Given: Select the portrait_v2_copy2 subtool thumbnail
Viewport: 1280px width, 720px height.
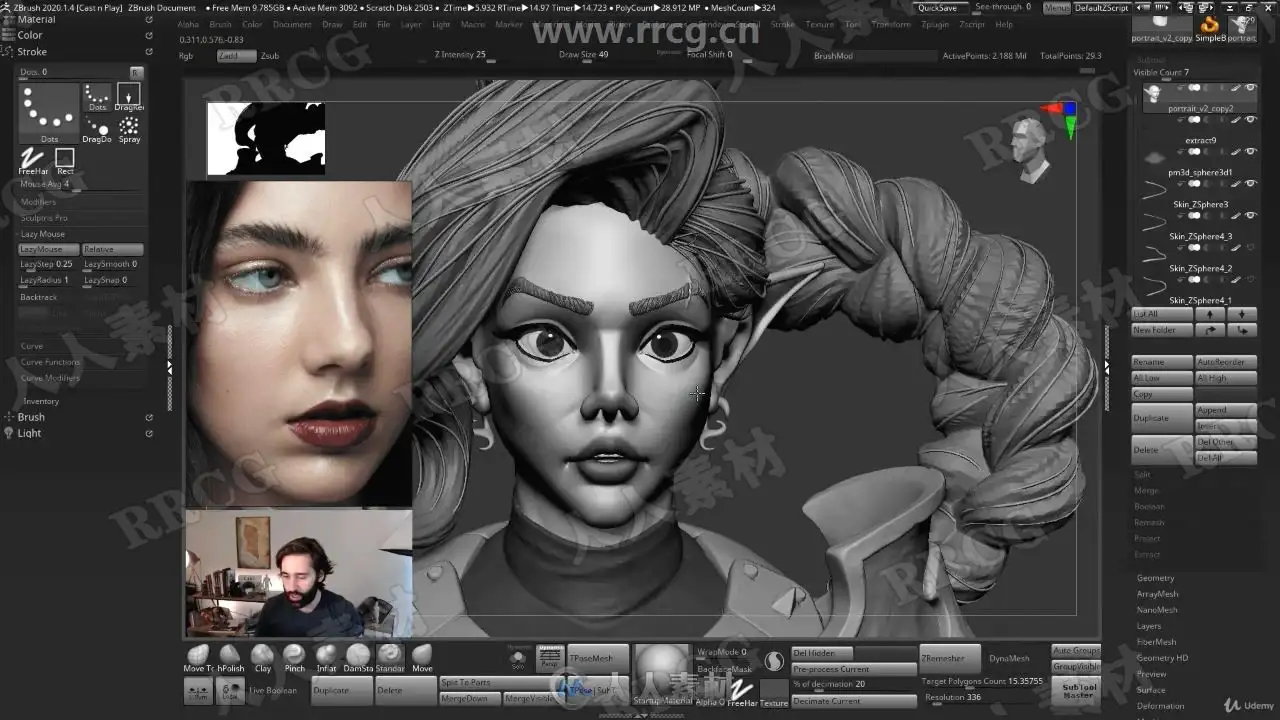Looking at the screenshot, I should click(x=1153, y=94).
